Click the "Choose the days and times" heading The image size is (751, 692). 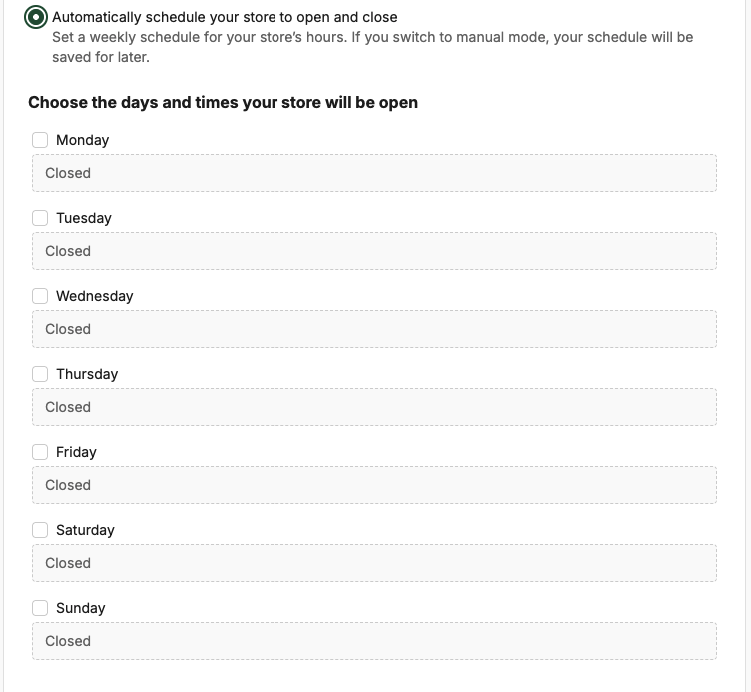(x=223, y=102)
